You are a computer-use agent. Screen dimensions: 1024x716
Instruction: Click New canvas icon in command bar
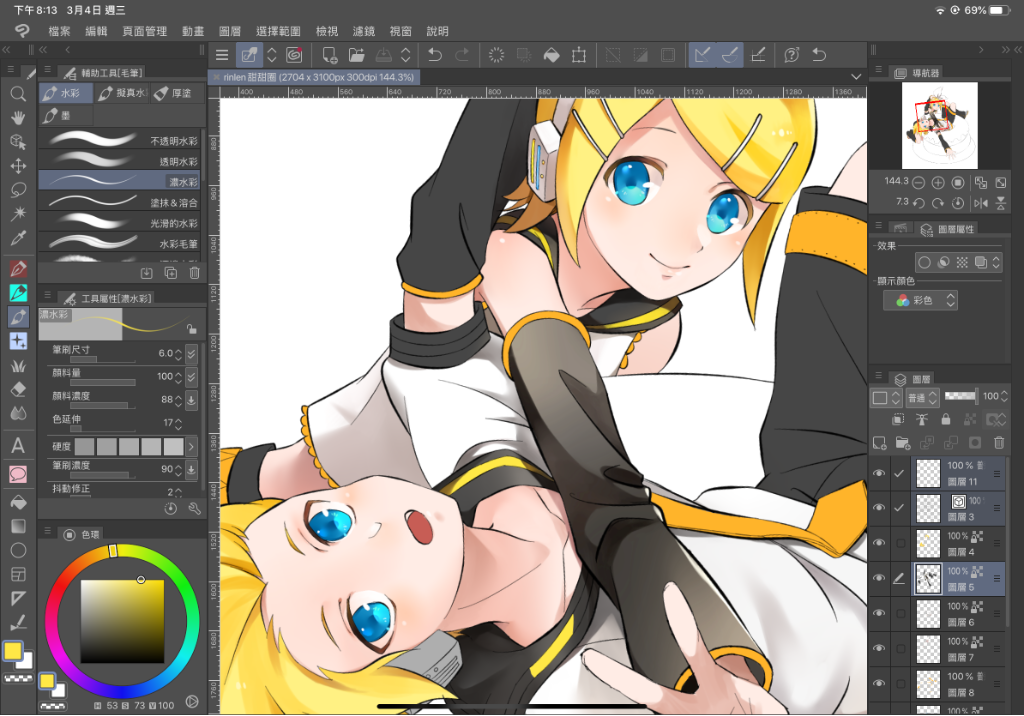(329, 55)
